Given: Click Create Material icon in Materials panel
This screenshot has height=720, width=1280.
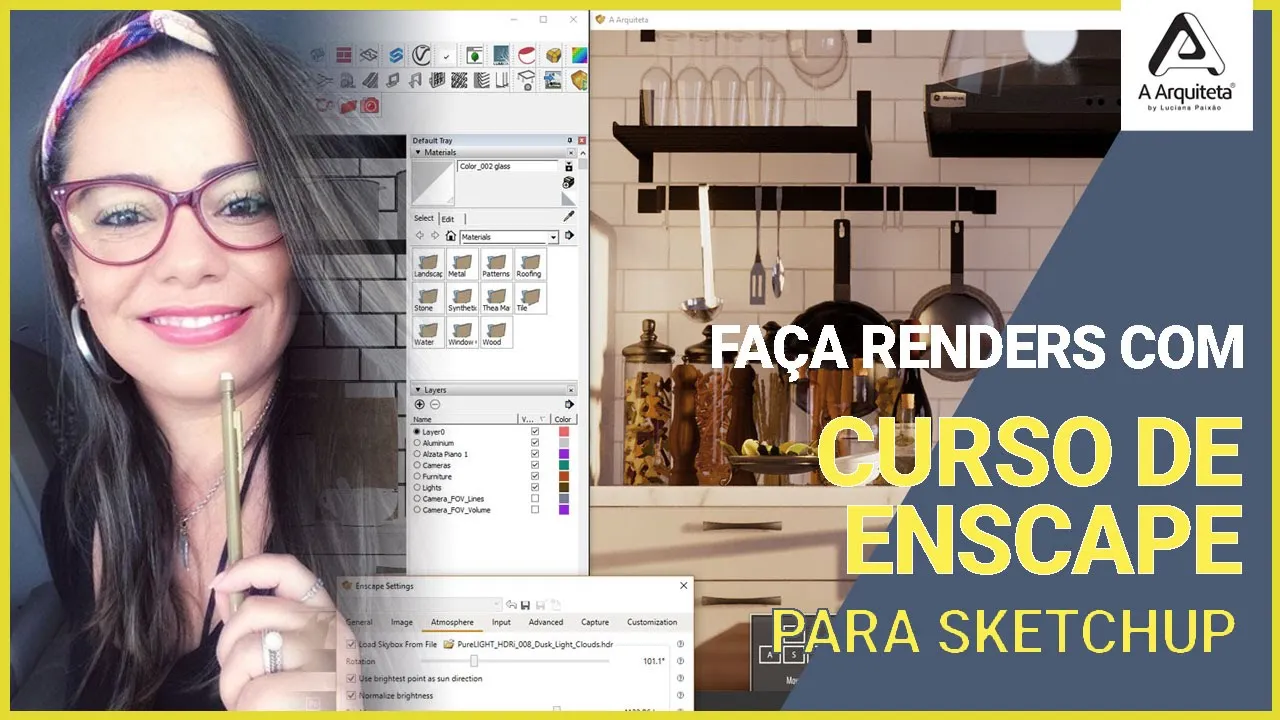Looking at the screenshot, I should point(568,183).
